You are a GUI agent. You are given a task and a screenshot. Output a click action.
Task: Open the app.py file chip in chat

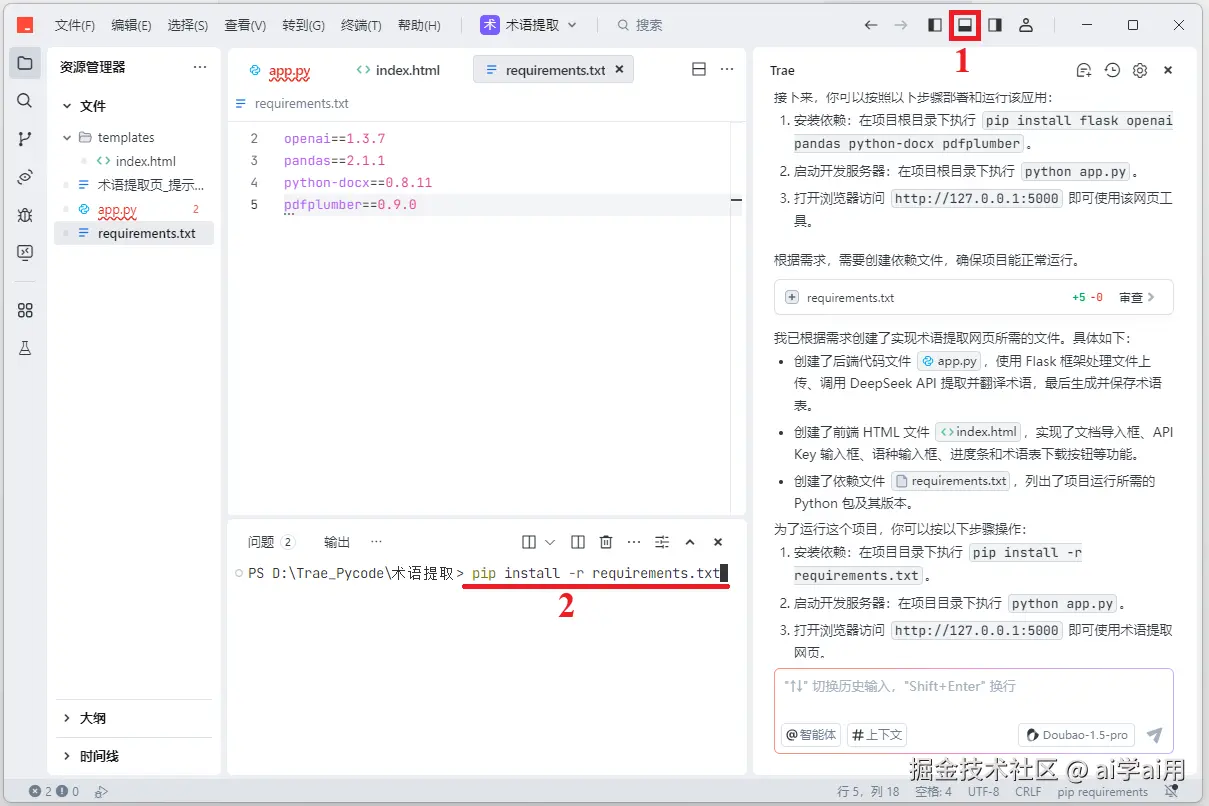(949, 361)
